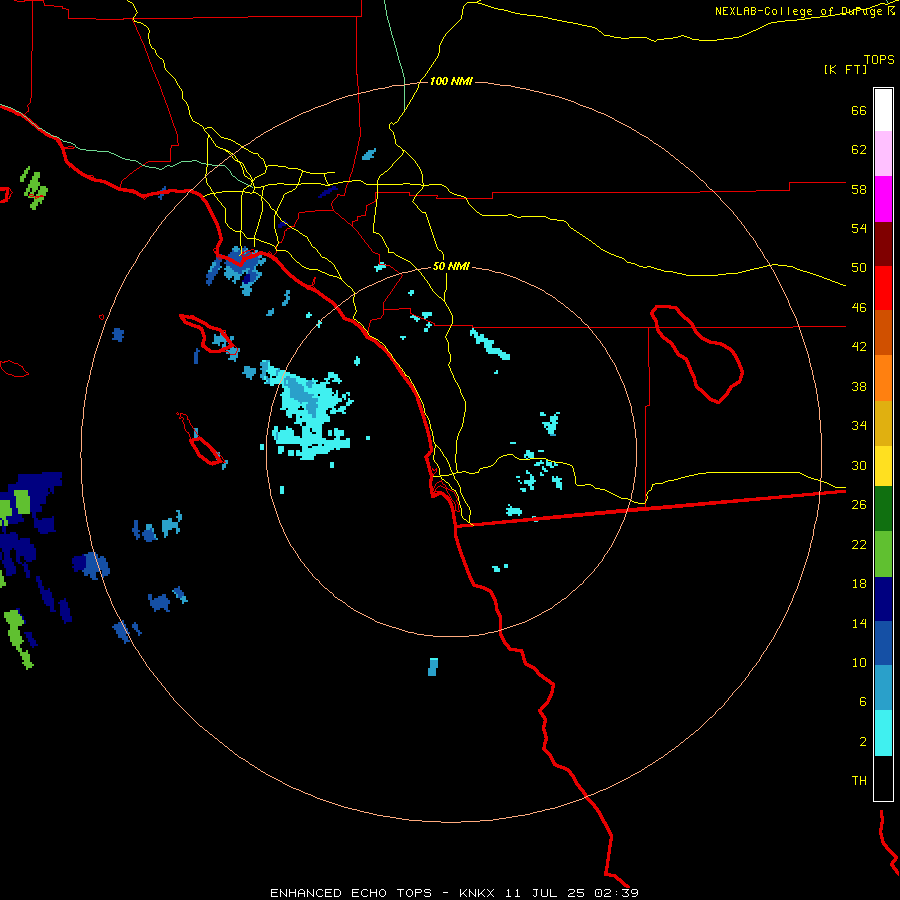This screenshot has height=900, width=900.
Task: Click the 50 NMI range ring label
Action: pyautogui.click(x=451, y=266)
